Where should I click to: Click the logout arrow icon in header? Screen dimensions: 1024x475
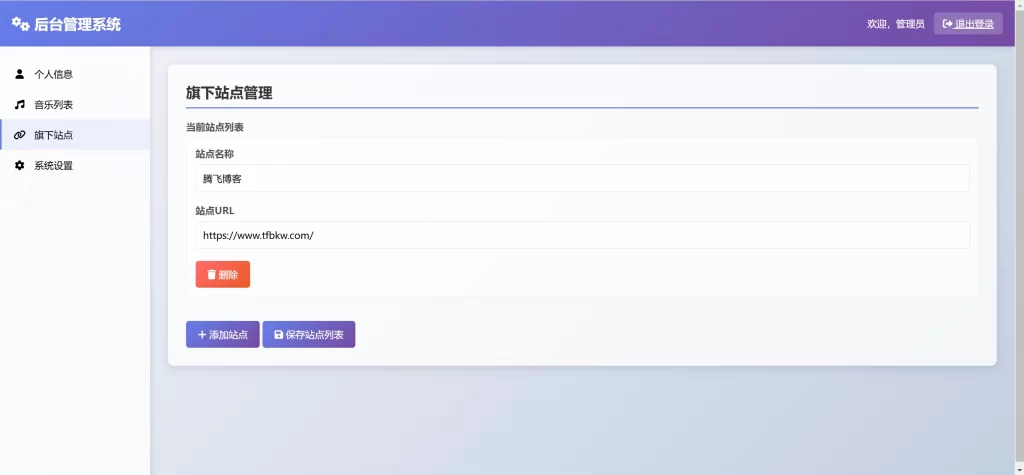[x=947, y=24]
